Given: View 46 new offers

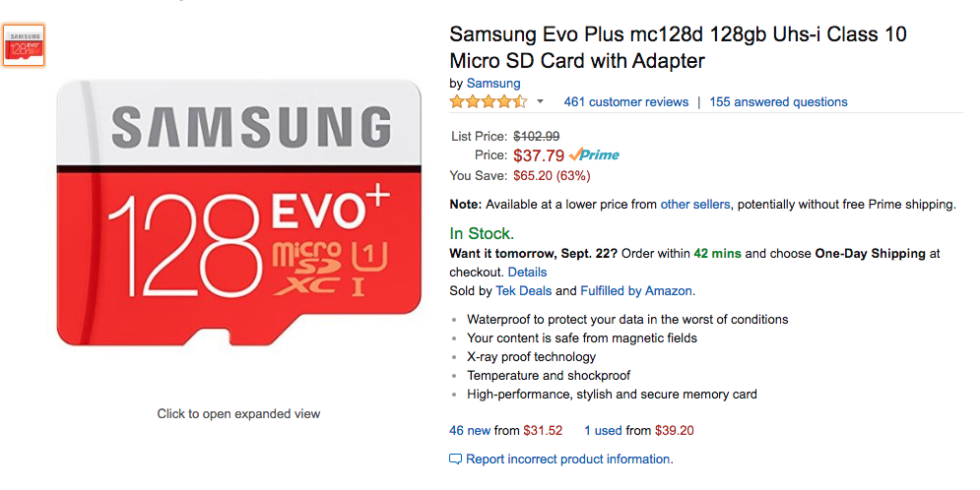Looking at the screenshot, I should tap(470, 431).
